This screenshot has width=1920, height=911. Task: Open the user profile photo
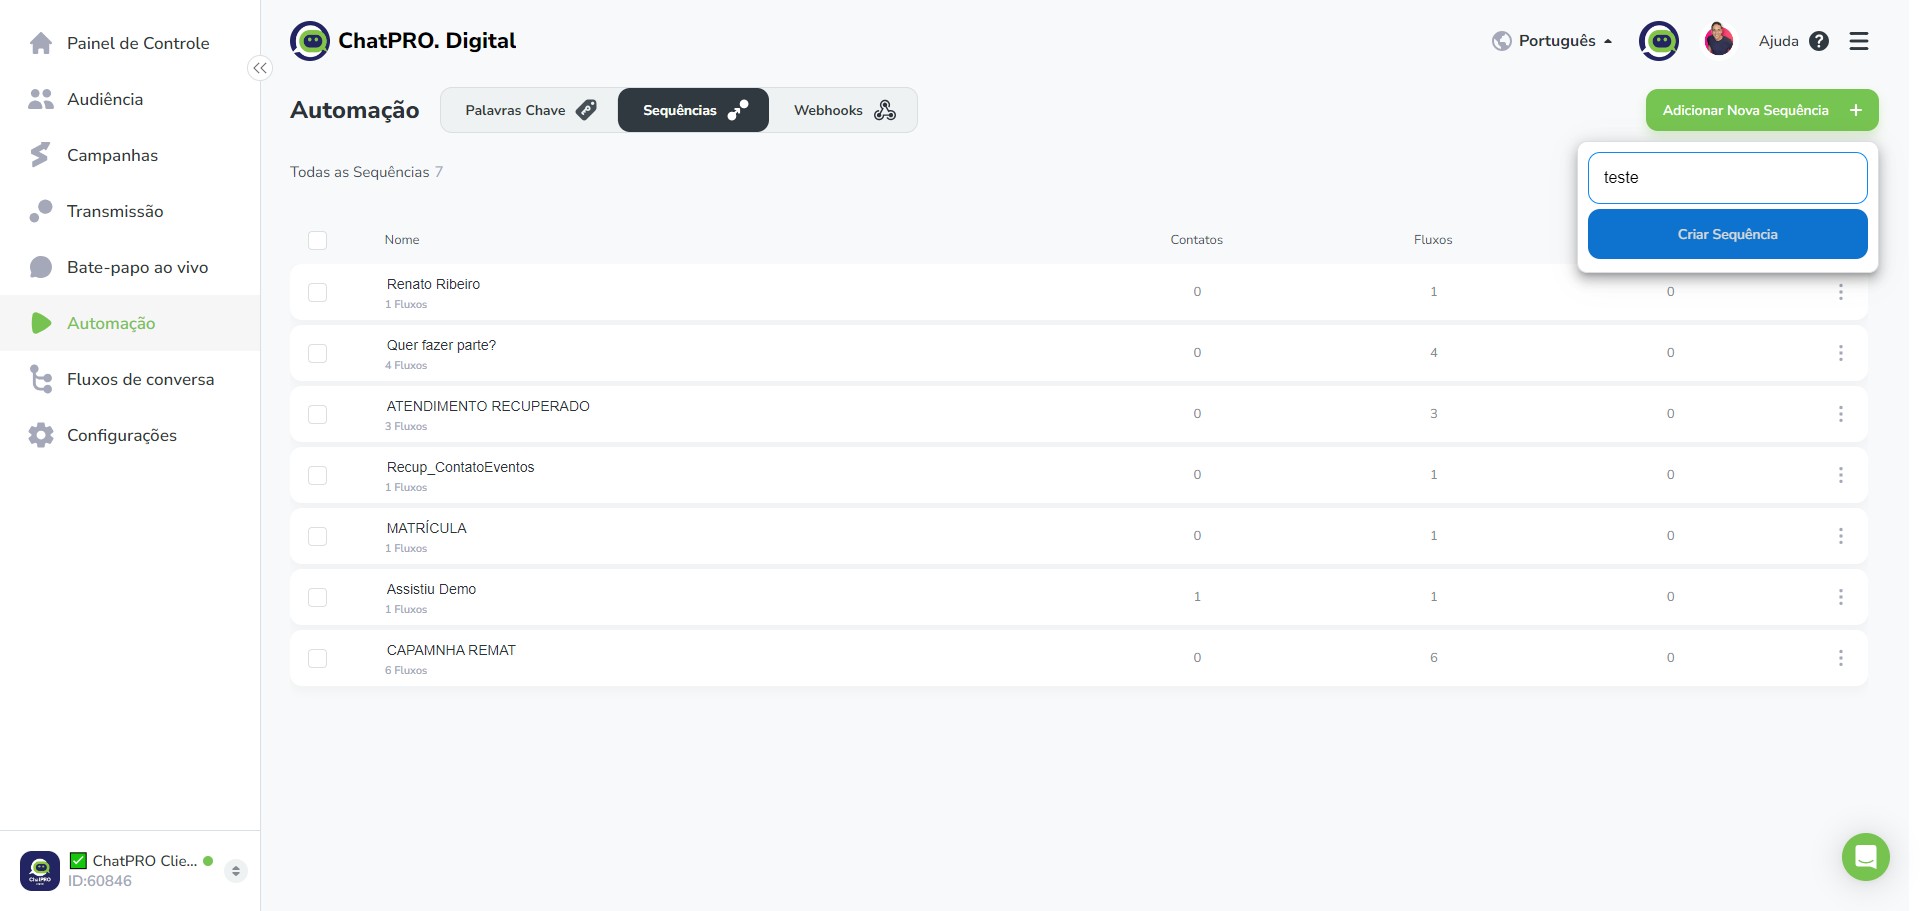(x=1719, y=41)
